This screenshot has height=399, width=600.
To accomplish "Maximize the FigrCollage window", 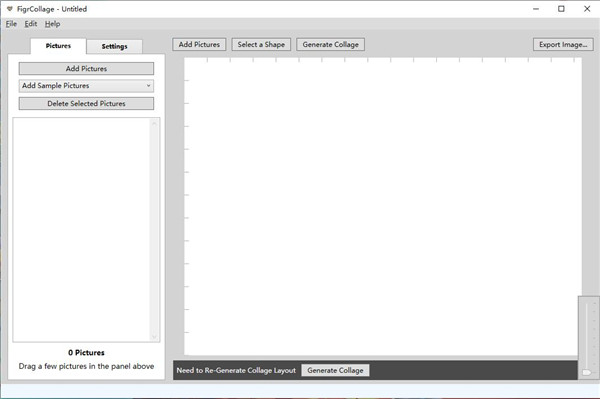I will click(561, 9).
